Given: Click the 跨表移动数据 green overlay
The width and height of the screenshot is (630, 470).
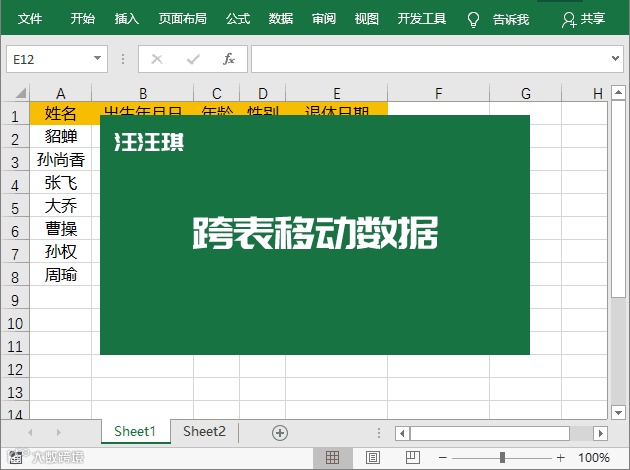Looking at the screenshot, I should [315, 235].
